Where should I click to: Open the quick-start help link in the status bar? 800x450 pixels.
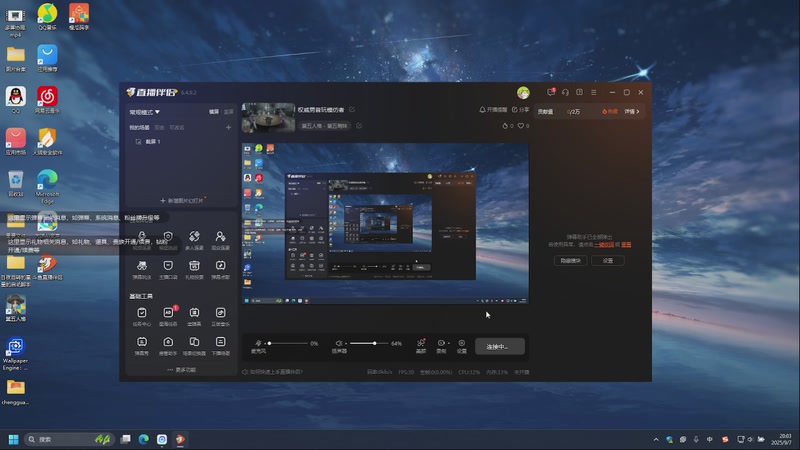(272, 372)
